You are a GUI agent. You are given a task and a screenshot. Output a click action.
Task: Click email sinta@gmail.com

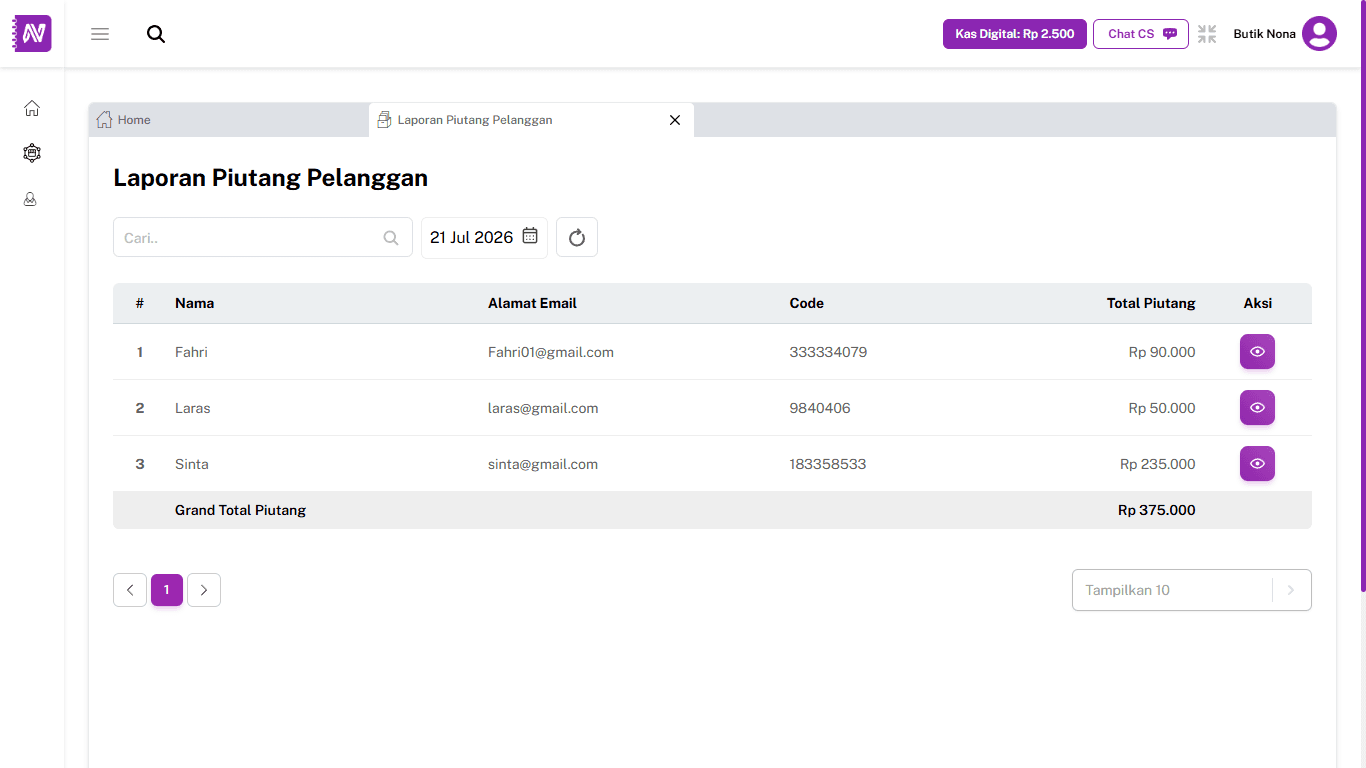coord(543,464)
